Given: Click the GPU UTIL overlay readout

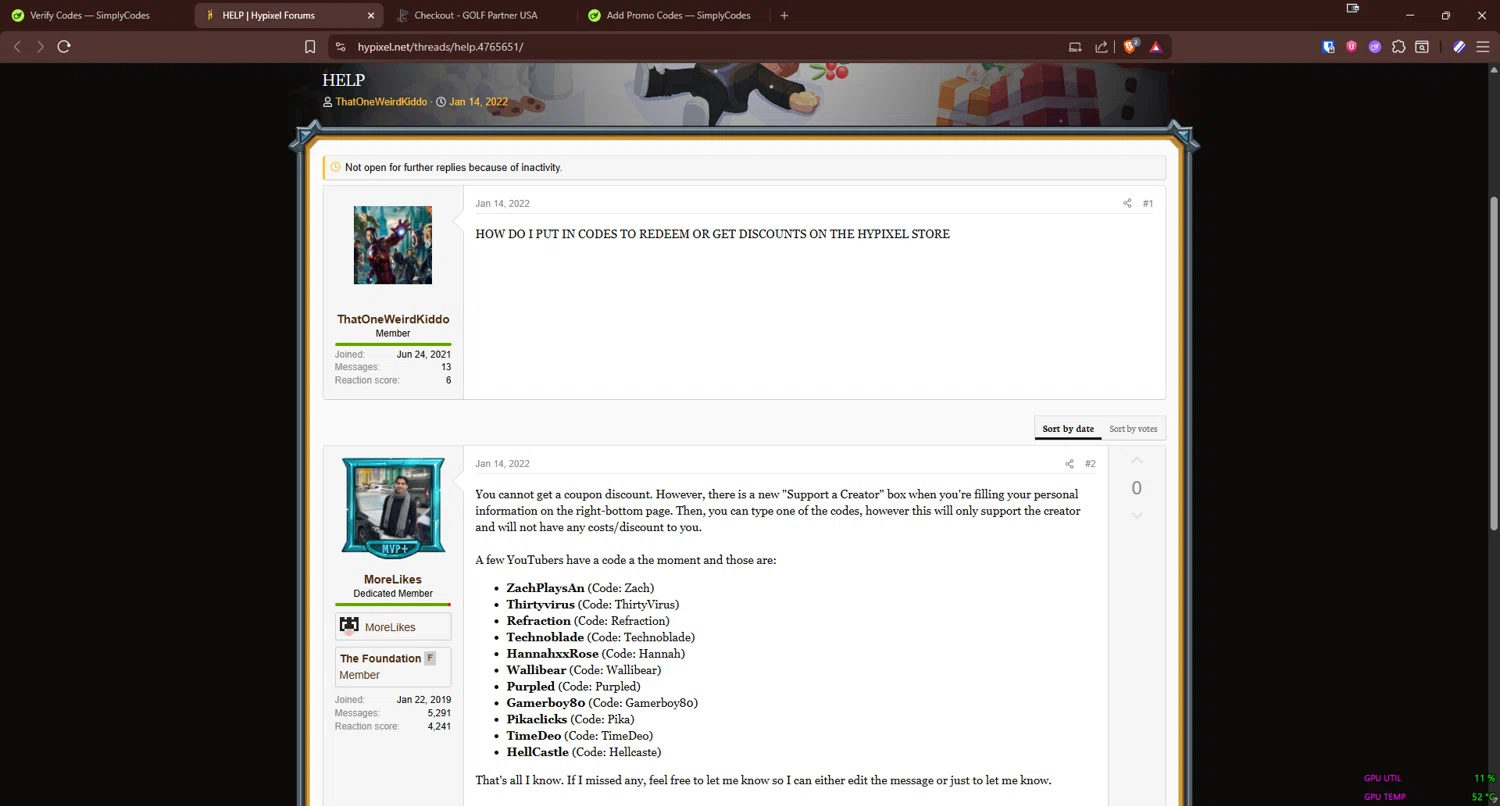Looking at the screenshot, I should click(1429, 778).
